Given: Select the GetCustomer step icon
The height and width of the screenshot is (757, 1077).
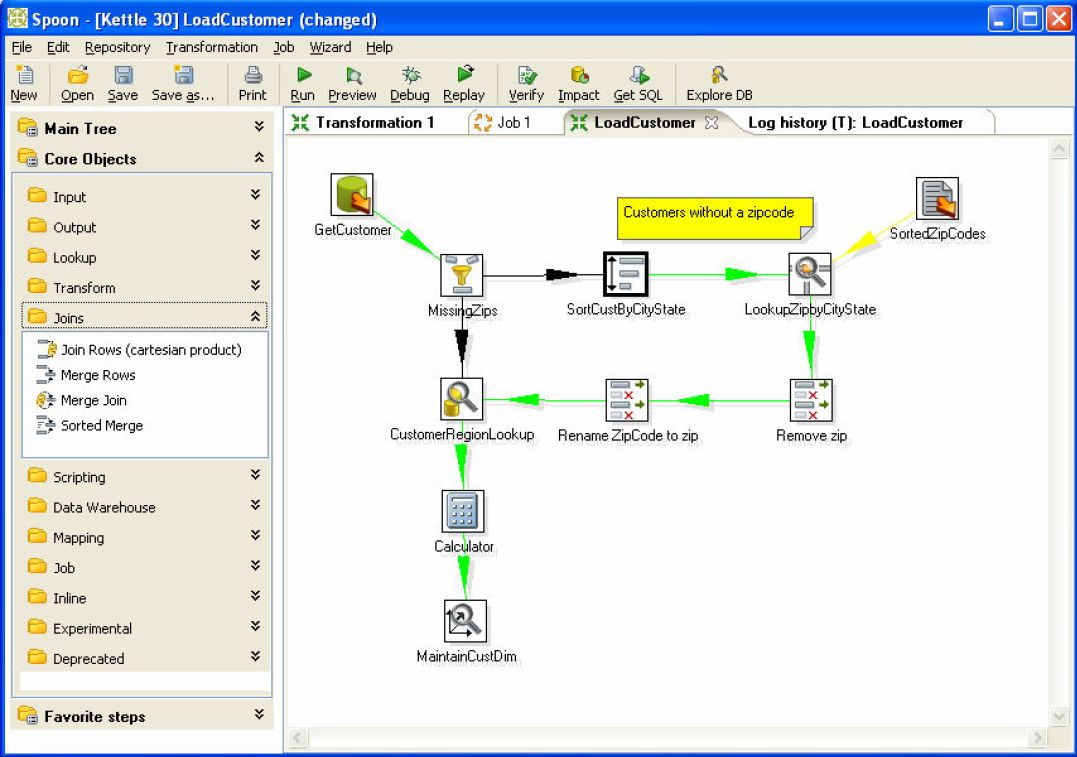Looking at the screenshot, I should pyautogui.click(x=352, y=195).
